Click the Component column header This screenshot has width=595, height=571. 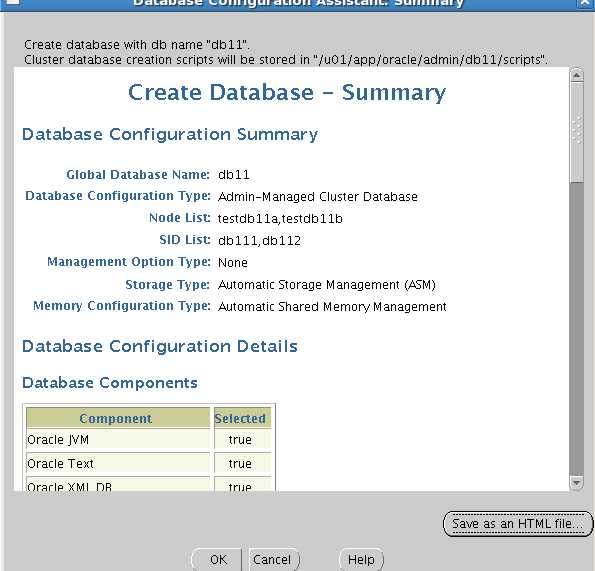click(118, 418)
